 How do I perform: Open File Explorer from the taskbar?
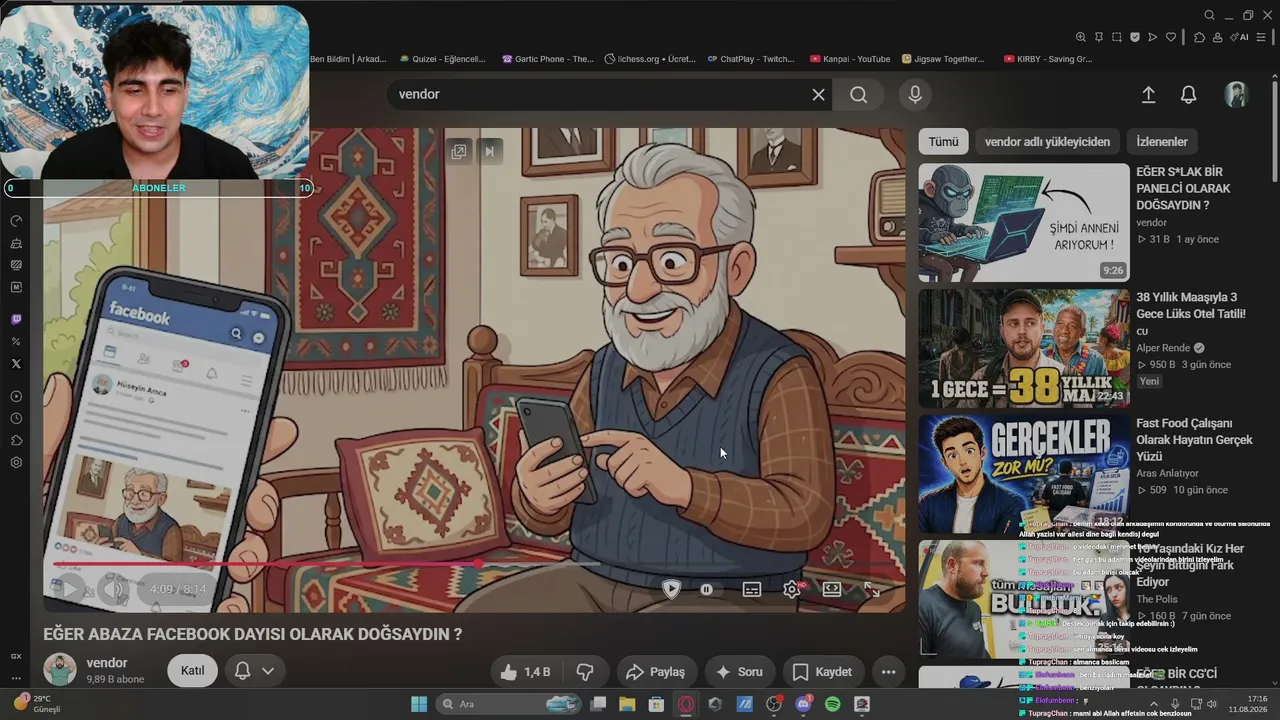coord(627,704)
